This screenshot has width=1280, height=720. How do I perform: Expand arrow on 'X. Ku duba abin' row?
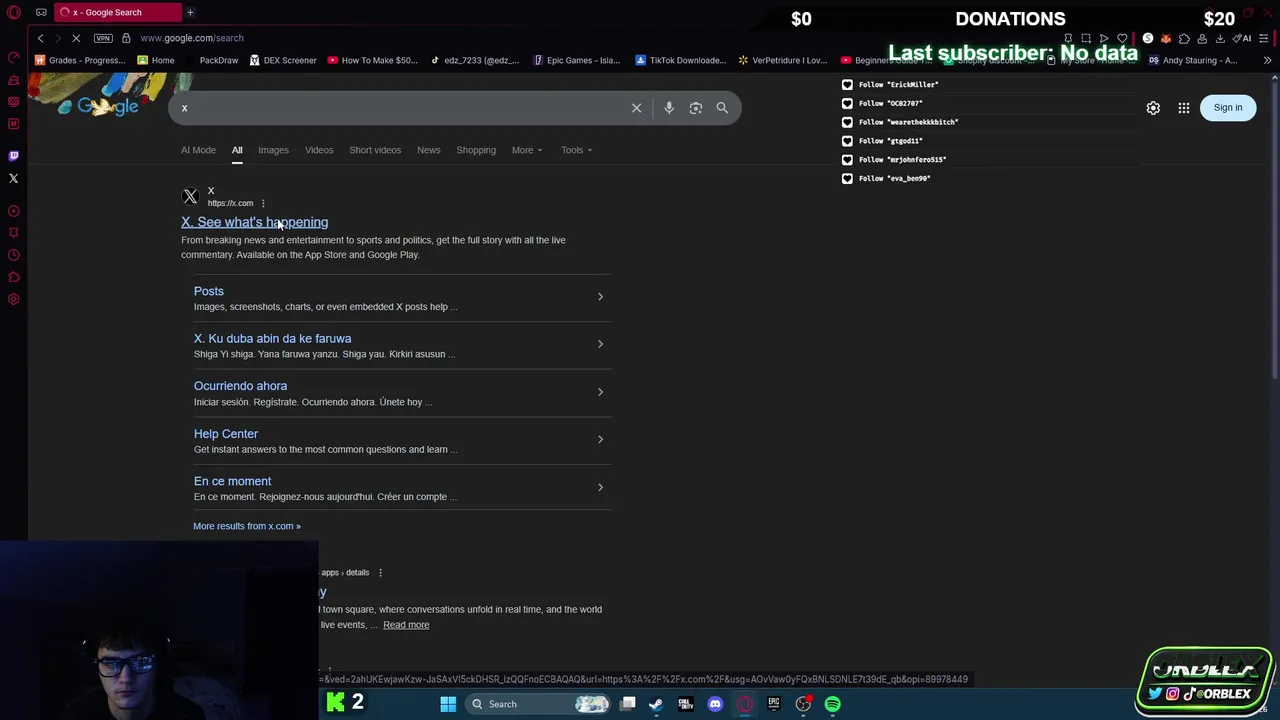600,344
